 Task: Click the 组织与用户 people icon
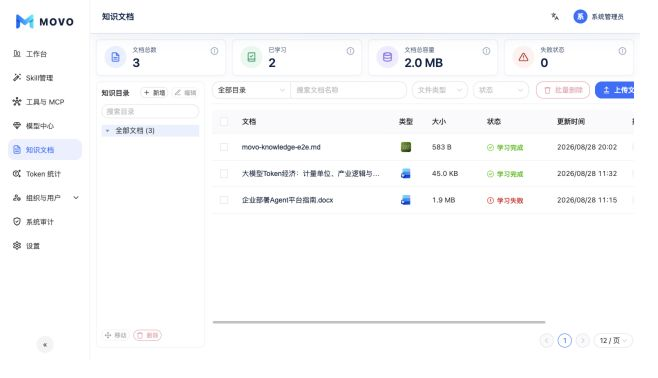point(17,198)
